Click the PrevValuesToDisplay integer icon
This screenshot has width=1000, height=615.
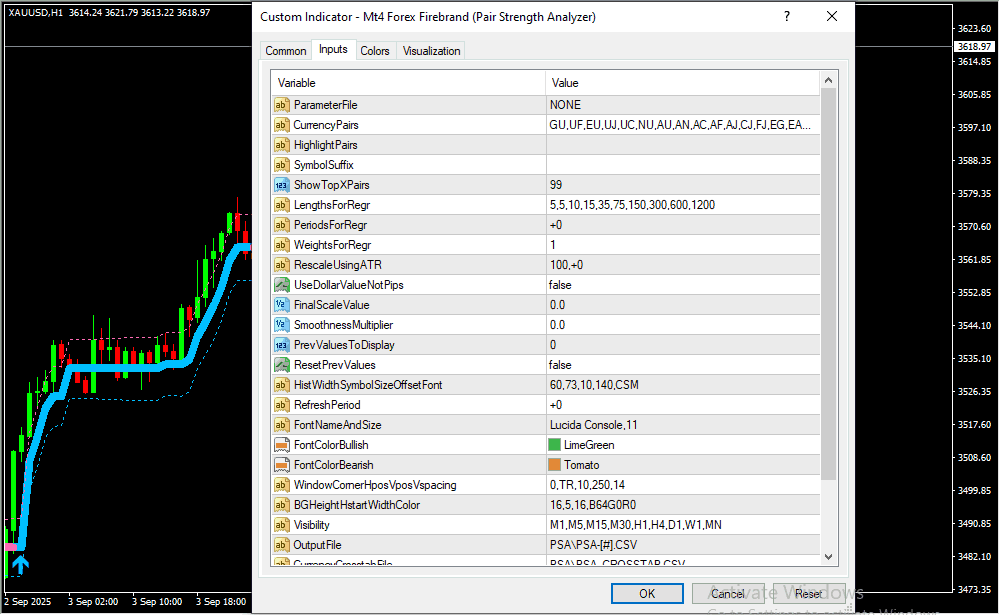281,345
